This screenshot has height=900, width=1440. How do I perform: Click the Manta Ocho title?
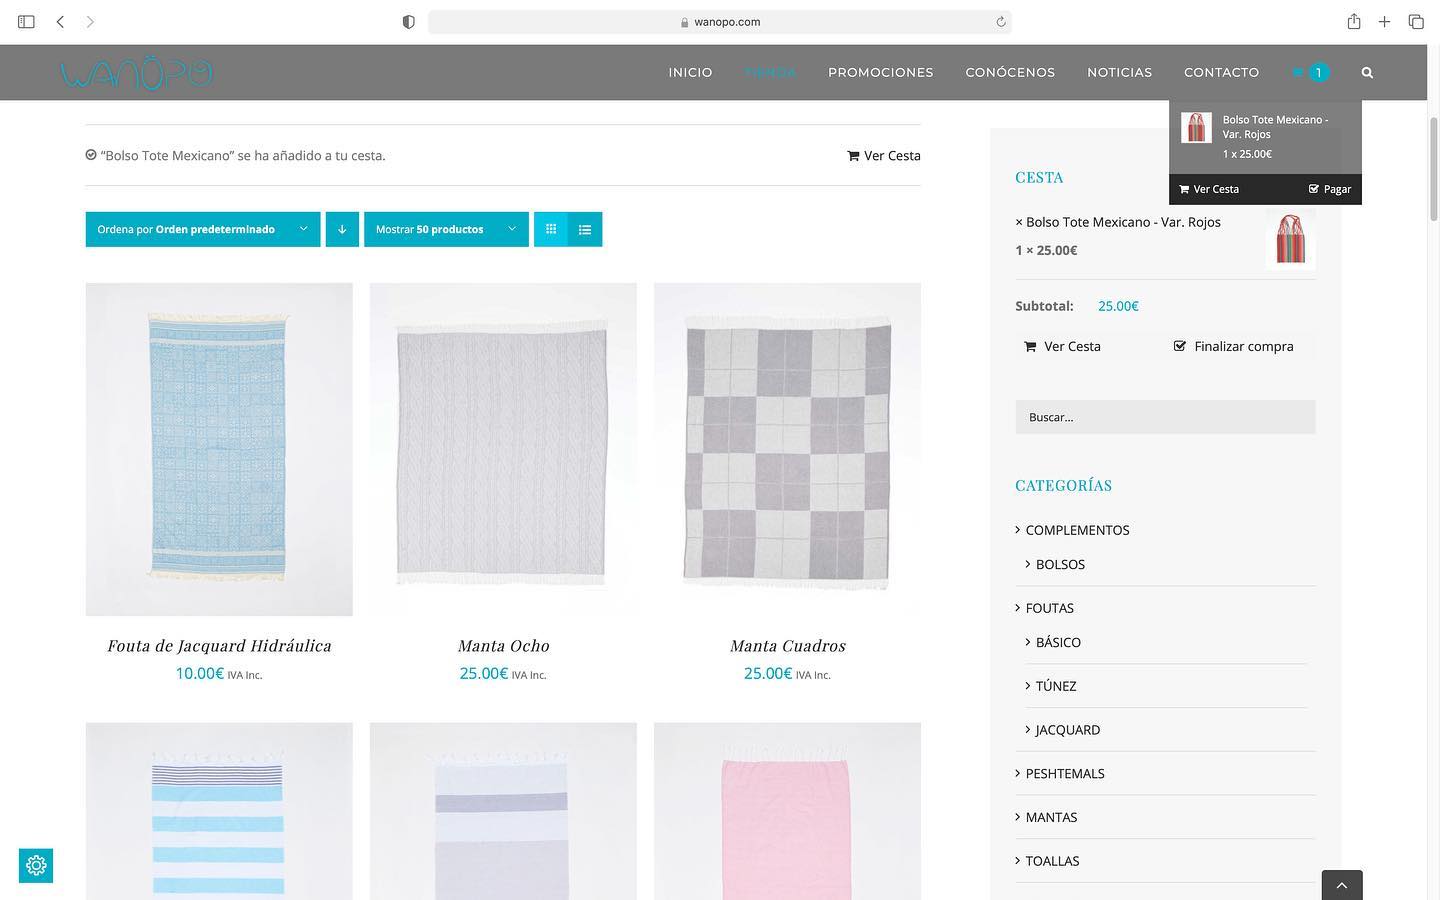point(503,646)
